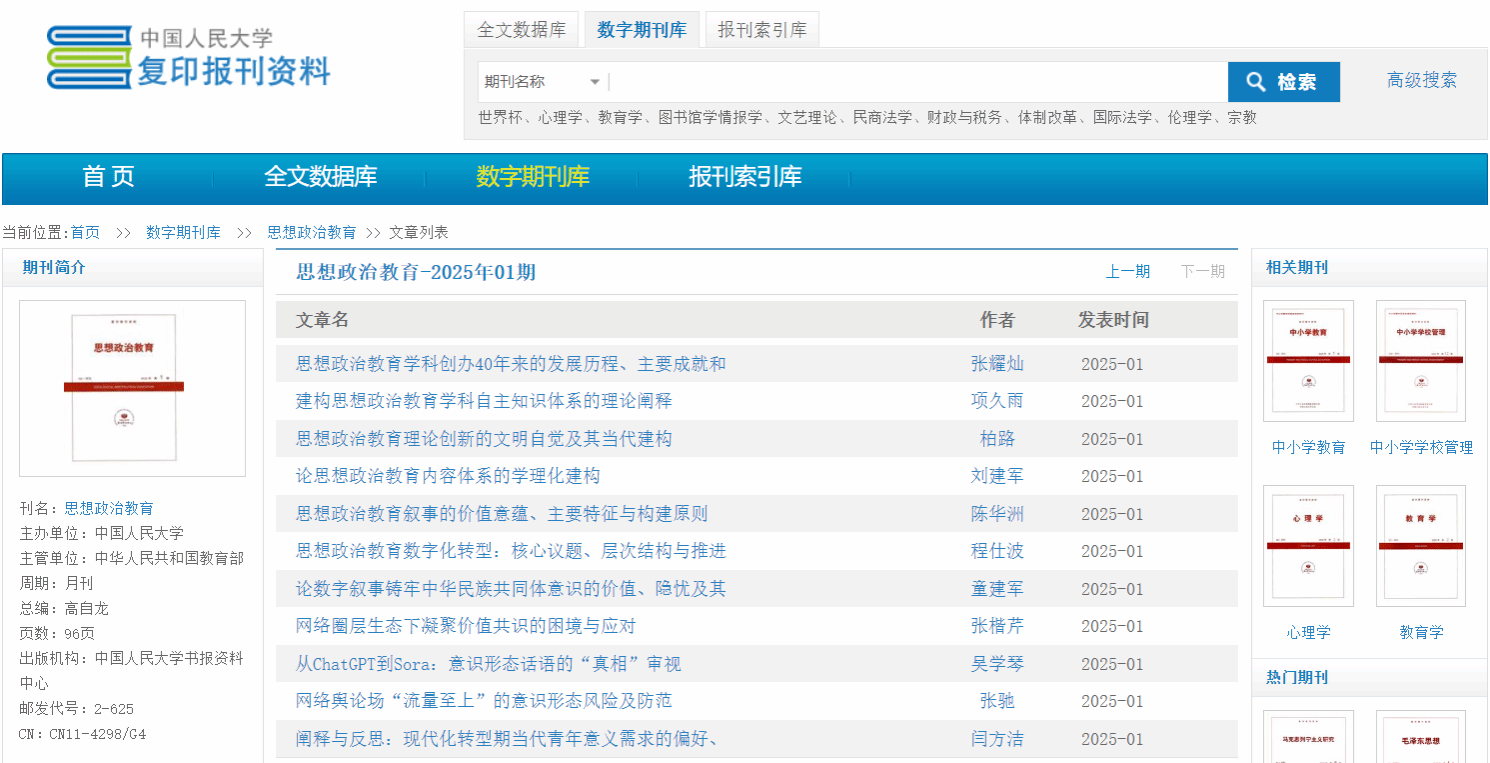
Task: Open the 心理学 journal cover image
Action: tap(1308, 546)
